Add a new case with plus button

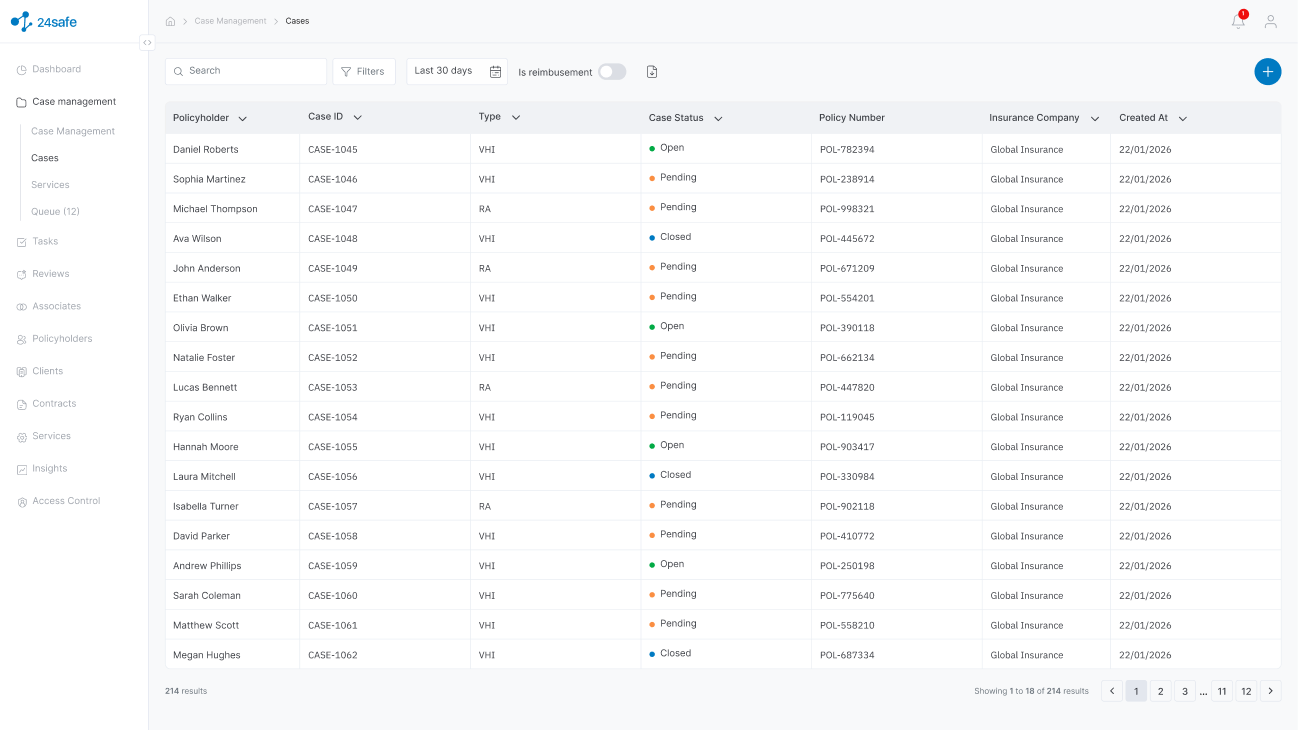(x=1267, y=71)
